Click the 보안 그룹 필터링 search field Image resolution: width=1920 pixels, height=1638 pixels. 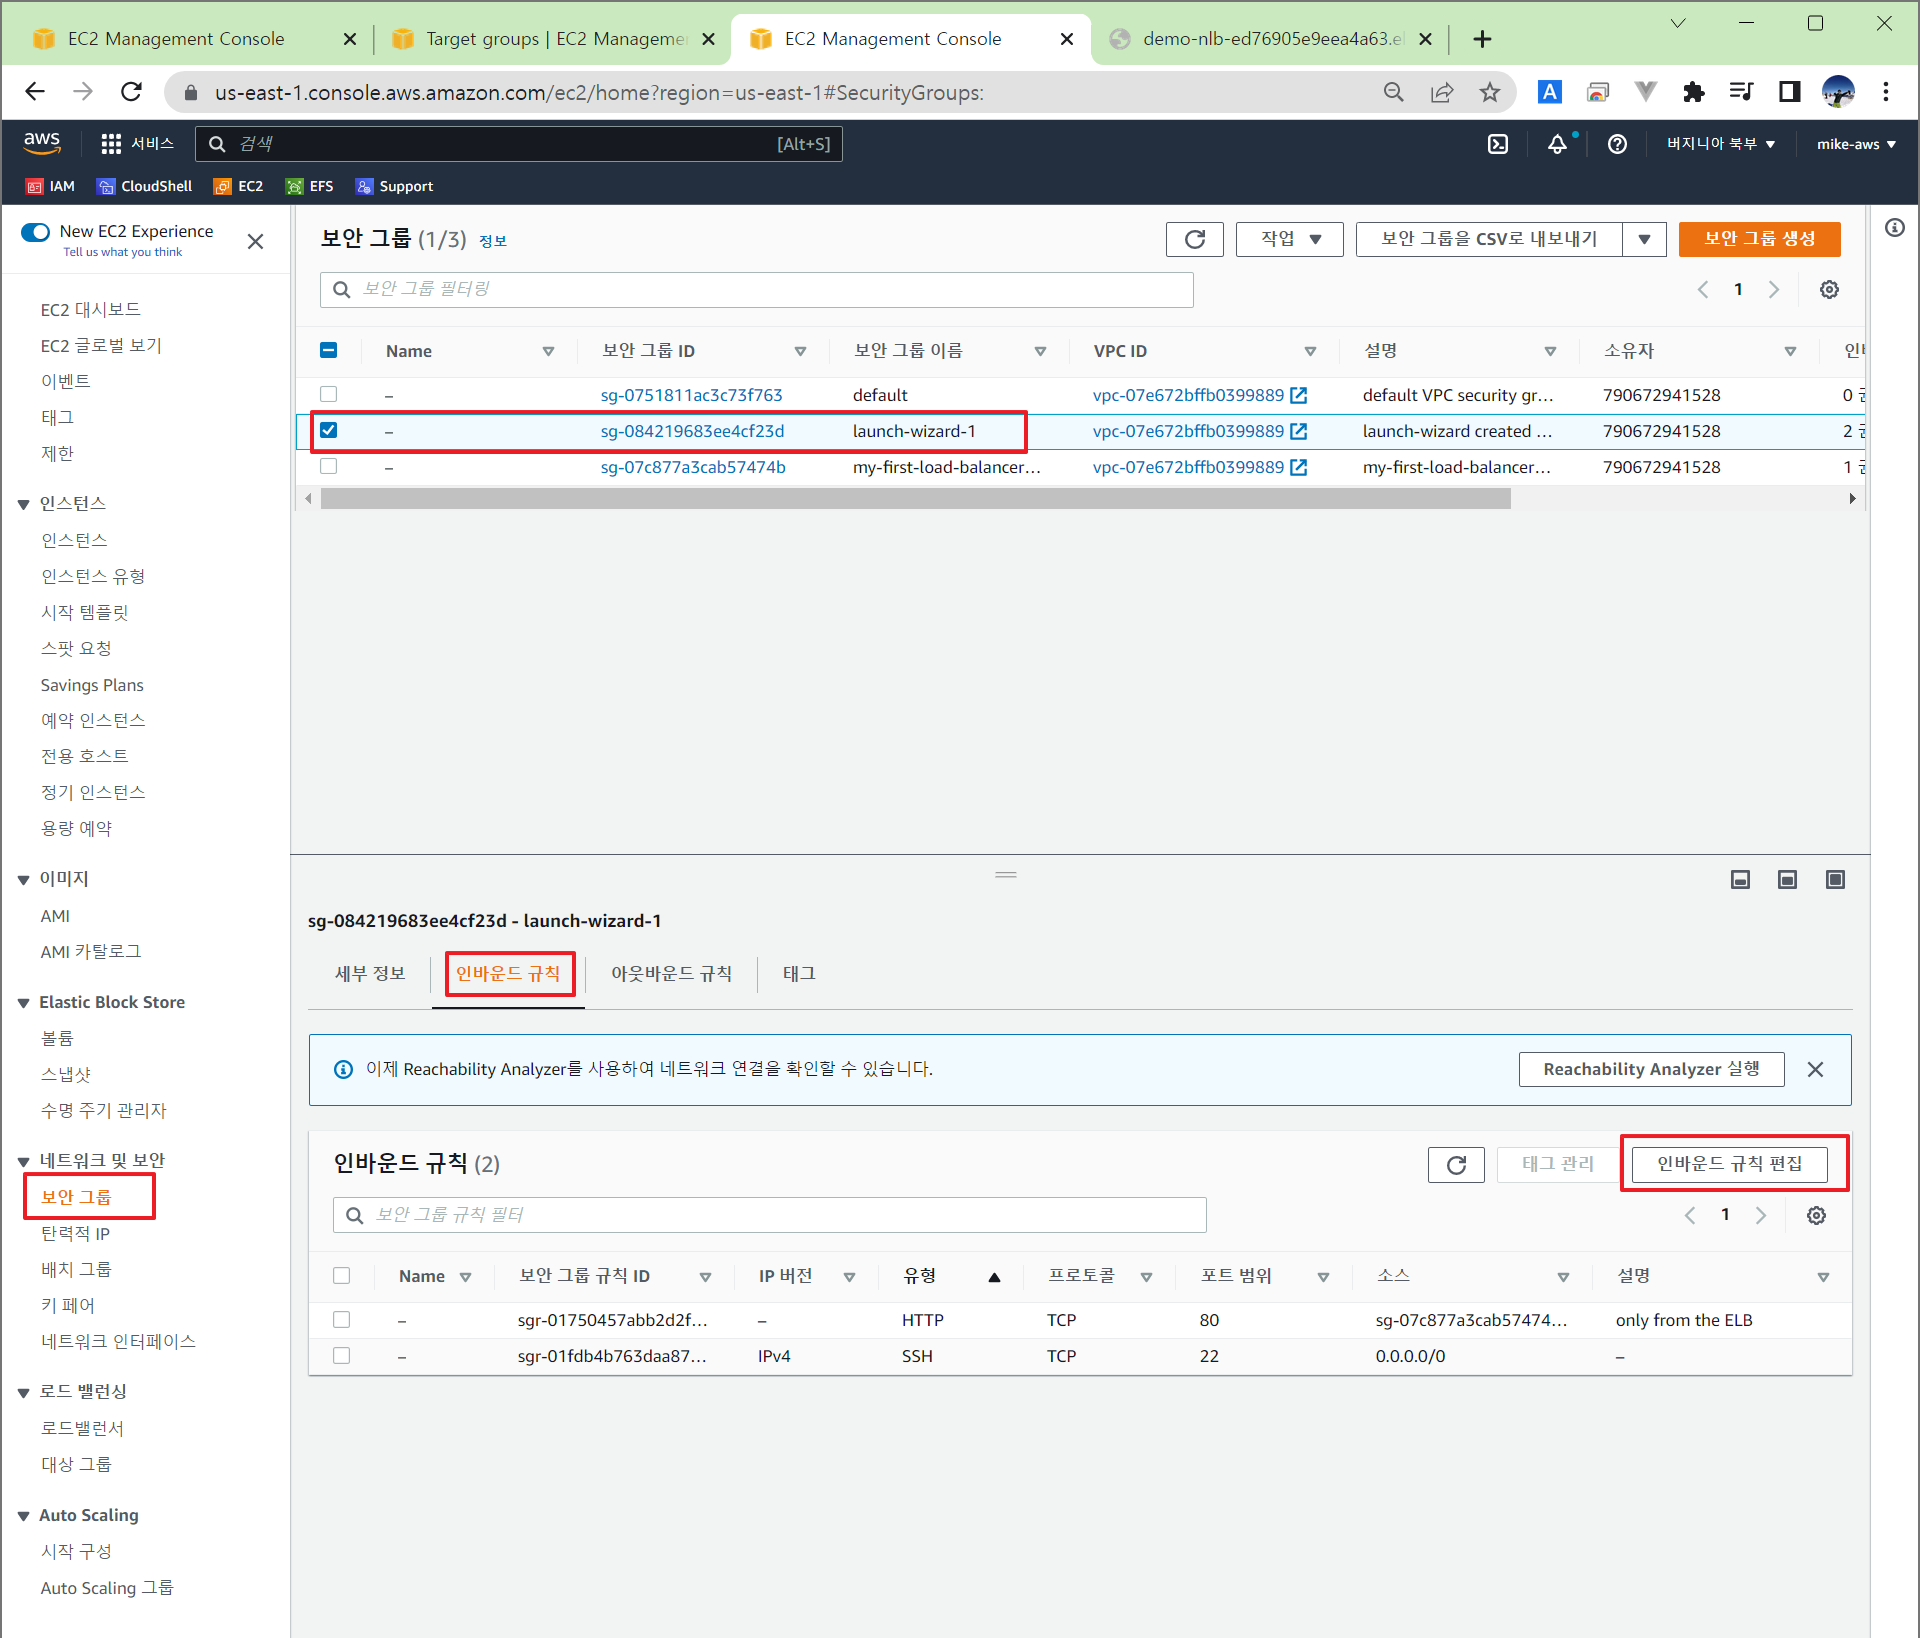point(757,289)
